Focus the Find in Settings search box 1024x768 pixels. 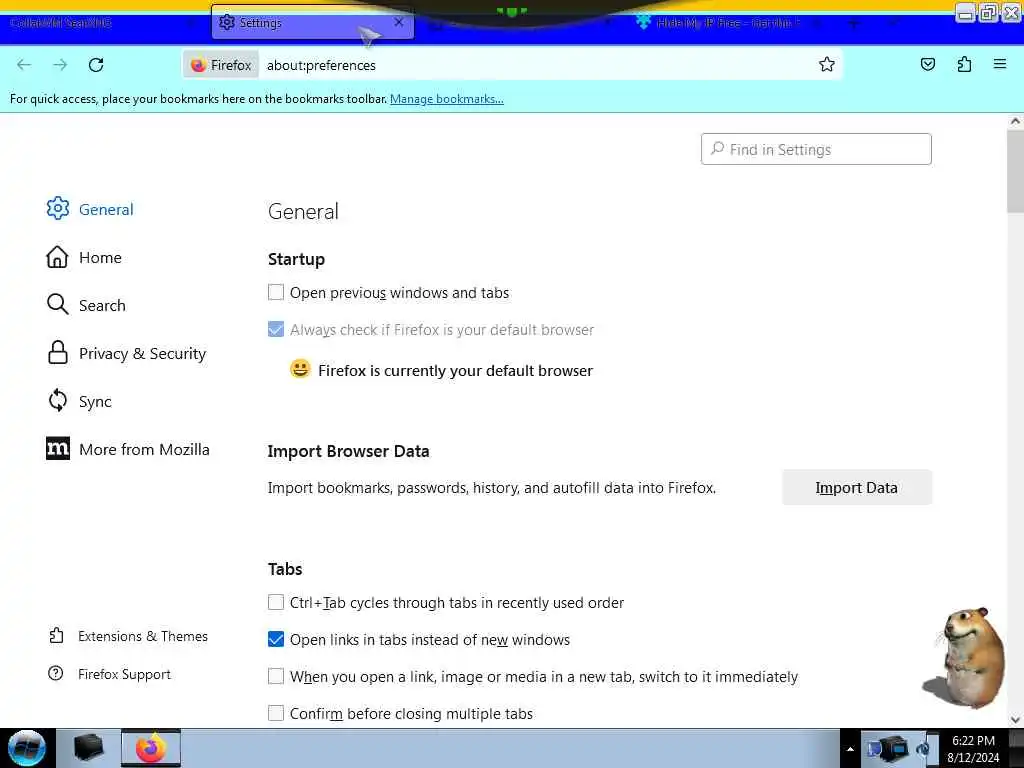coord(816,149)
